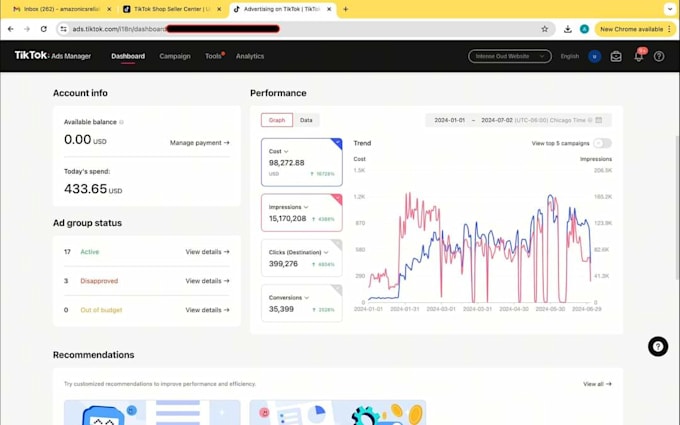Toggle the Conversions card corner checkmark
Viewport: 680px width, 425px height.
point(337,289)
